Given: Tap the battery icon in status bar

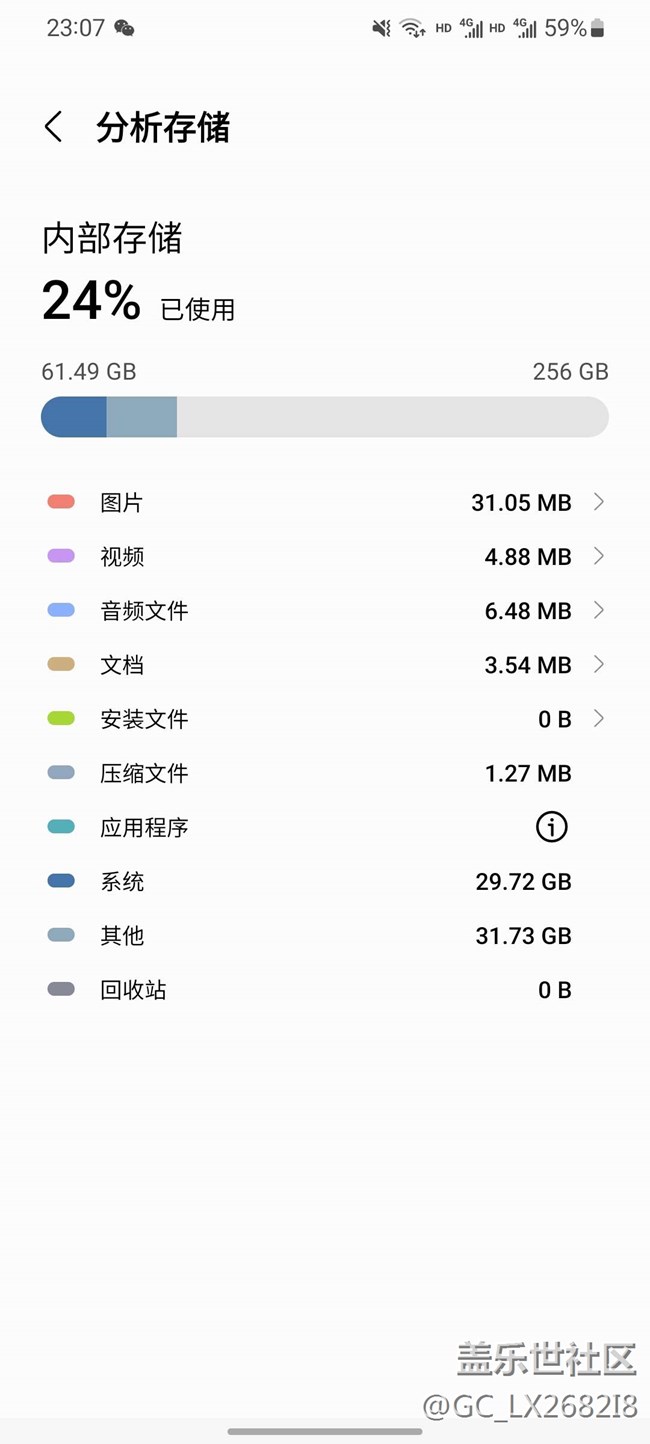Looking at the screenshot, I should point(598,28).
